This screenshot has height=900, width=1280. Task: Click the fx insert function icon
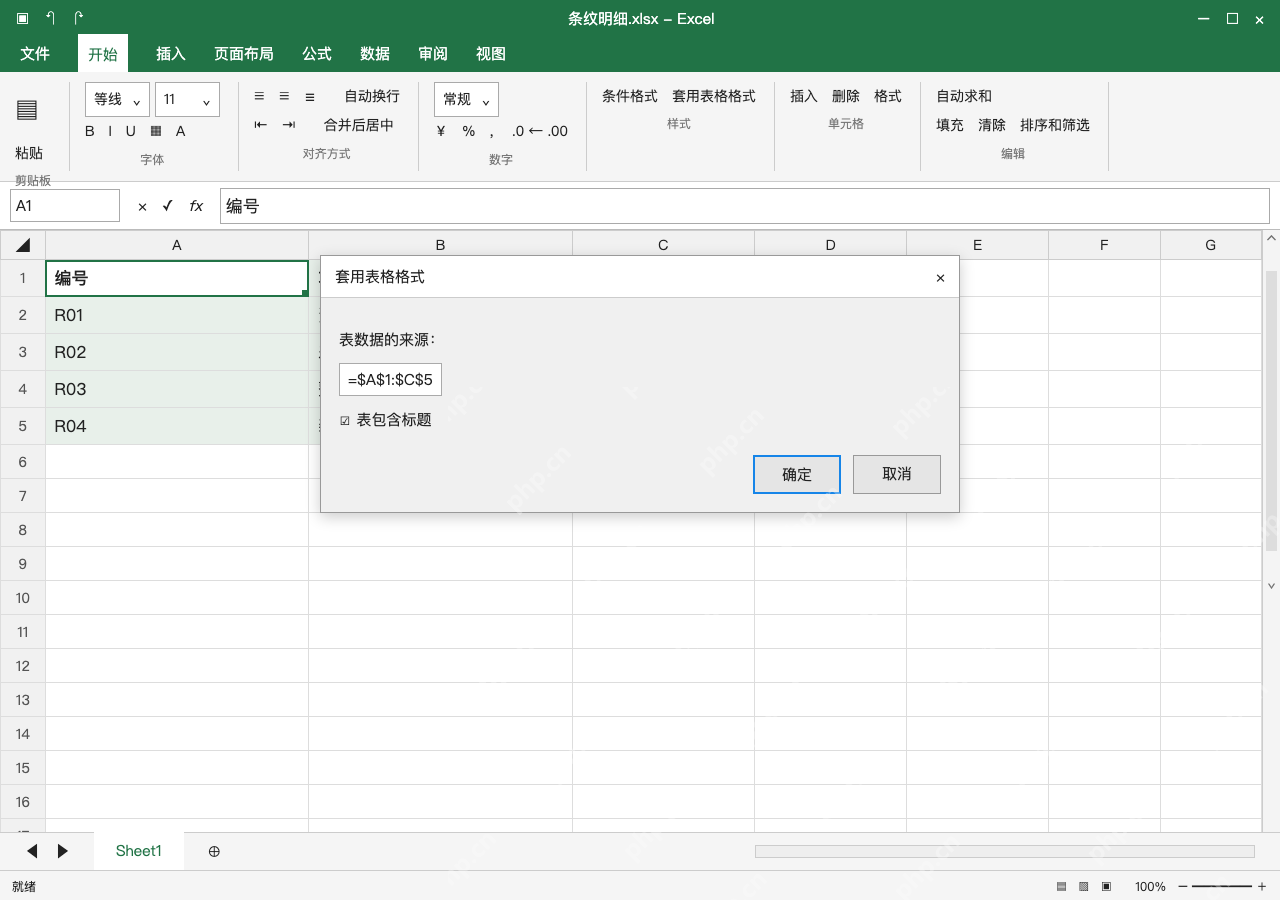point(196,206)
